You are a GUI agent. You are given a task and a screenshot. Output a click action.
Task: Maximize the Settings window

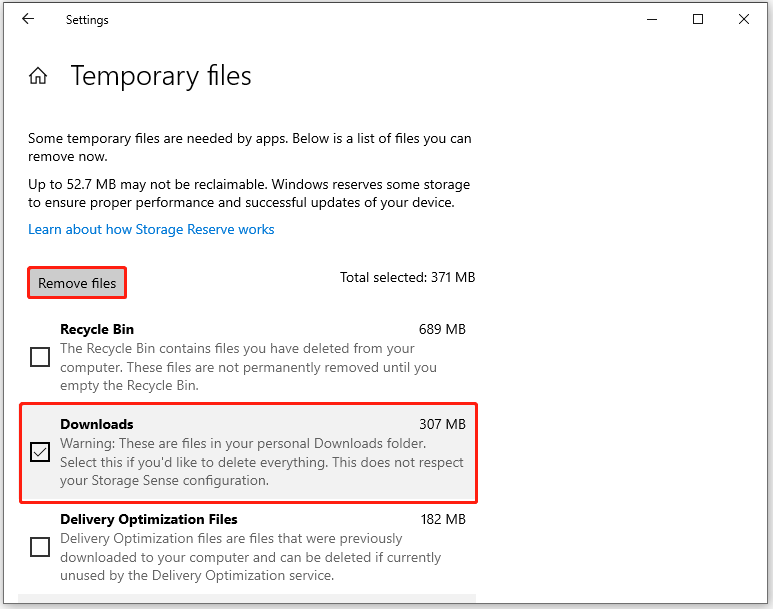click(698, 19)
